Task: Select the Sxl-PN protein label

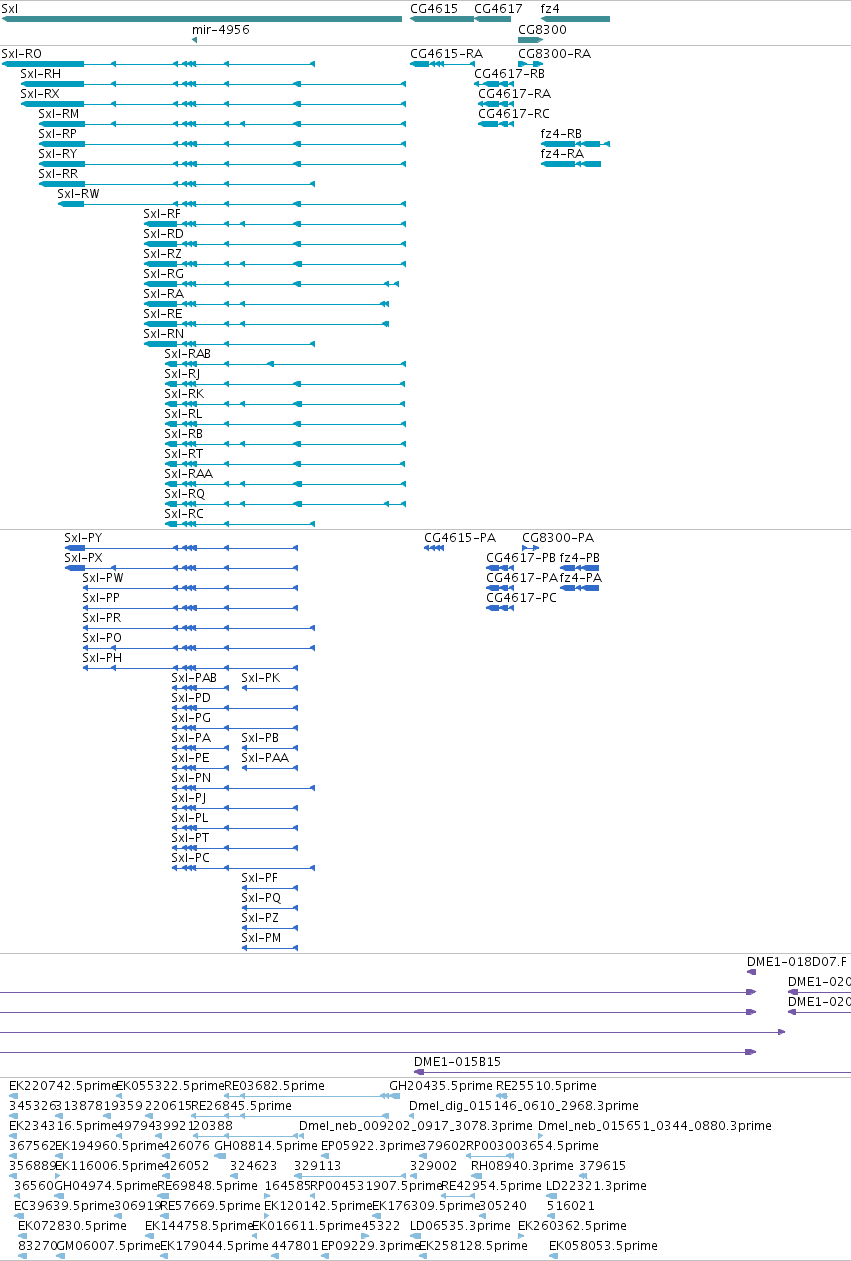Action: point(191,778)
